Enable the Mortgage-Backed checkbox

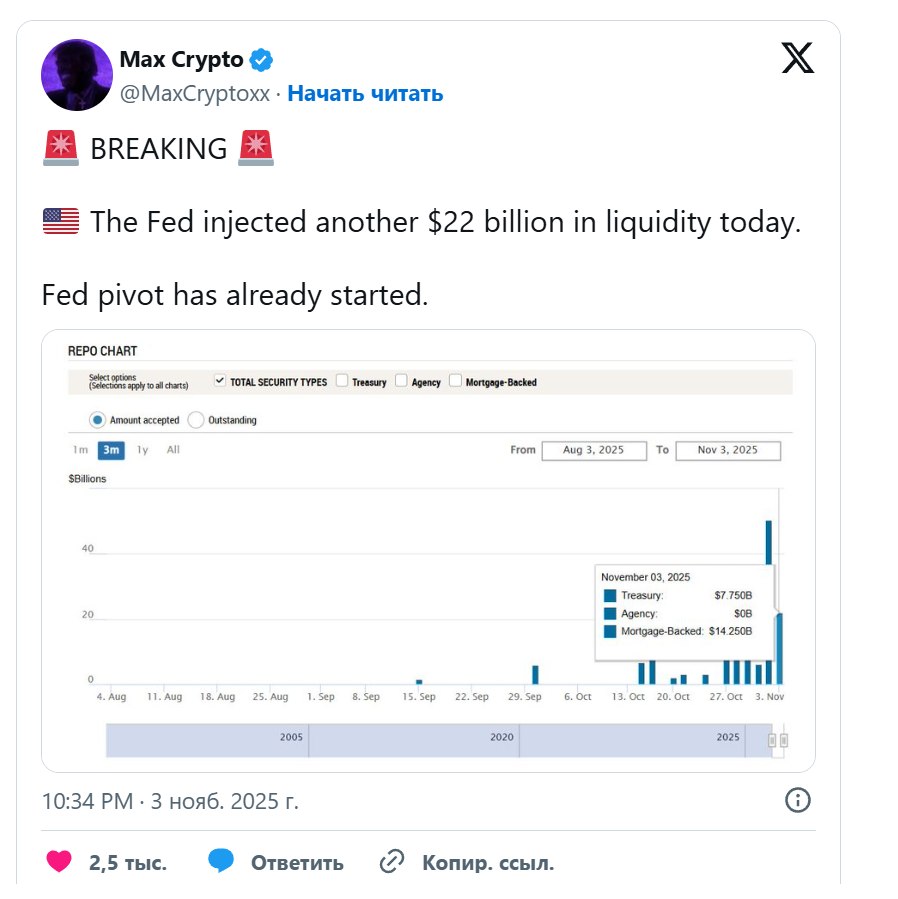click(456, 381)
